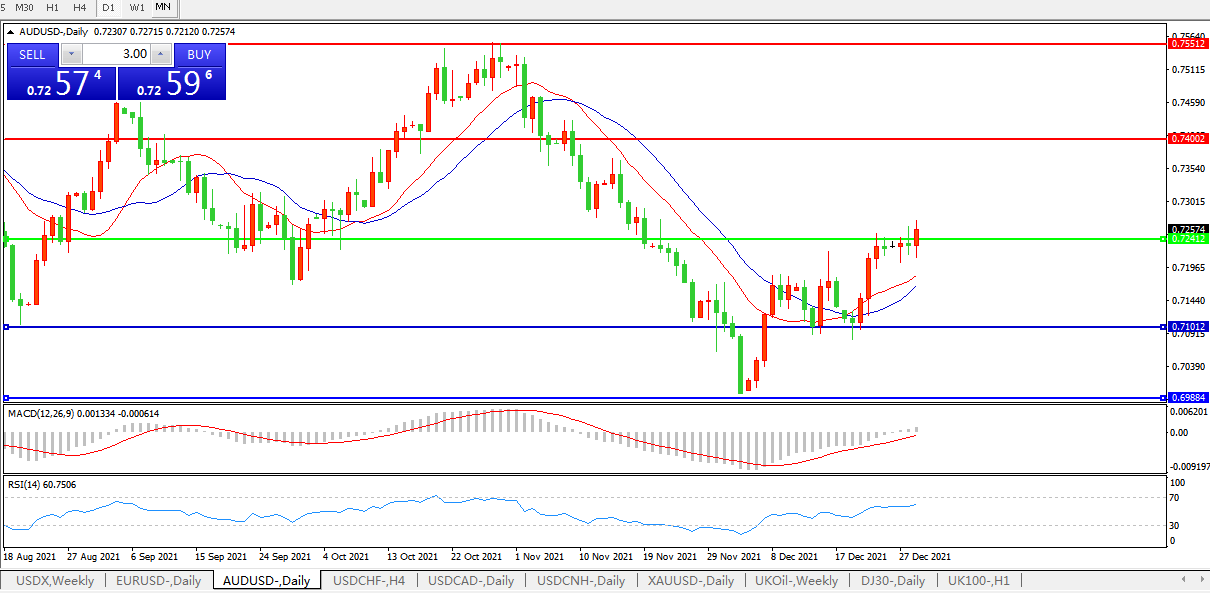Decrease lot volume with the down arrow
1210x593 pixels.
point(72,54)
